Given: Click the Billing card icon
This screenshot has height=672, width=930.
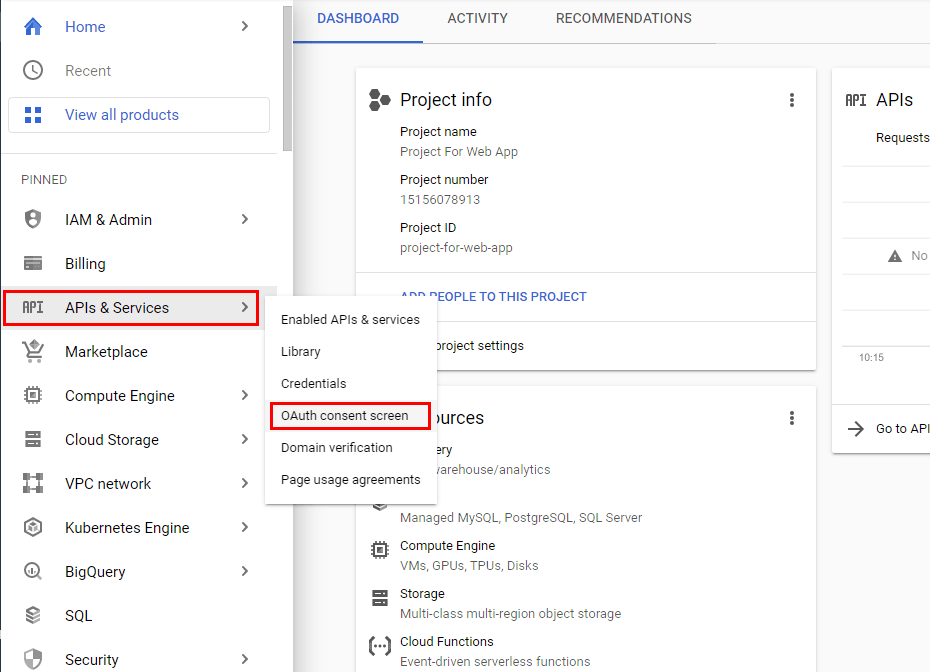Looking at the screenshot, I should click(33, 263).
